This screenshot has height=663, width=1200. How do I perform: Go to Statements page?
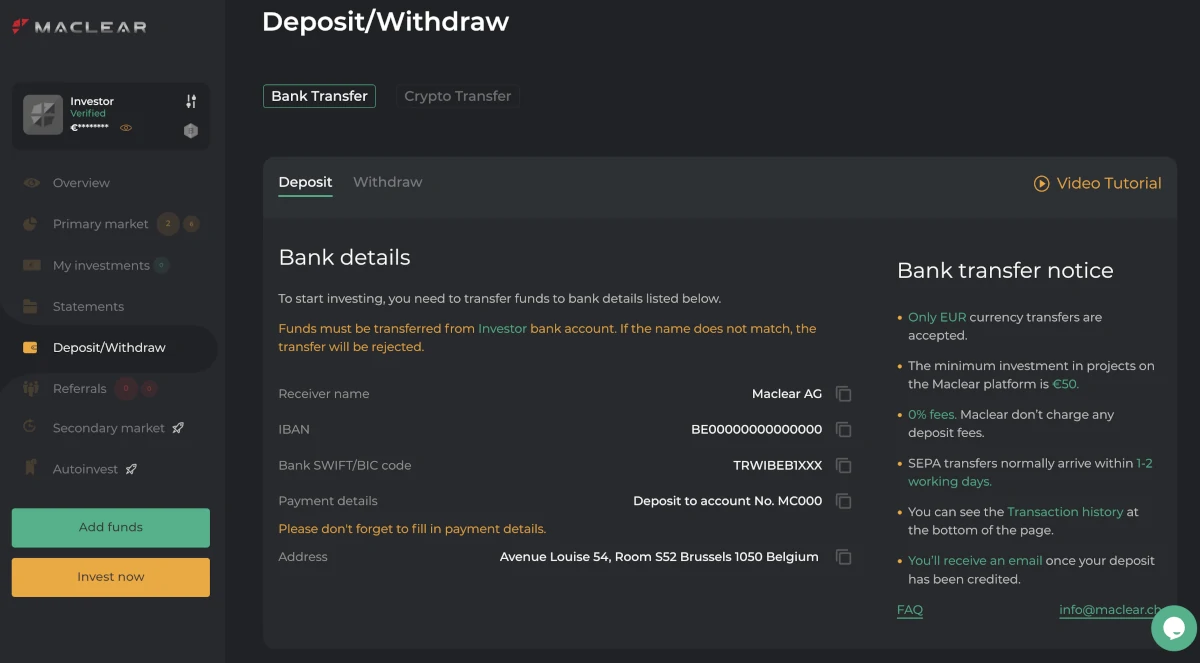pyautogui.click(x=88, y=307)
